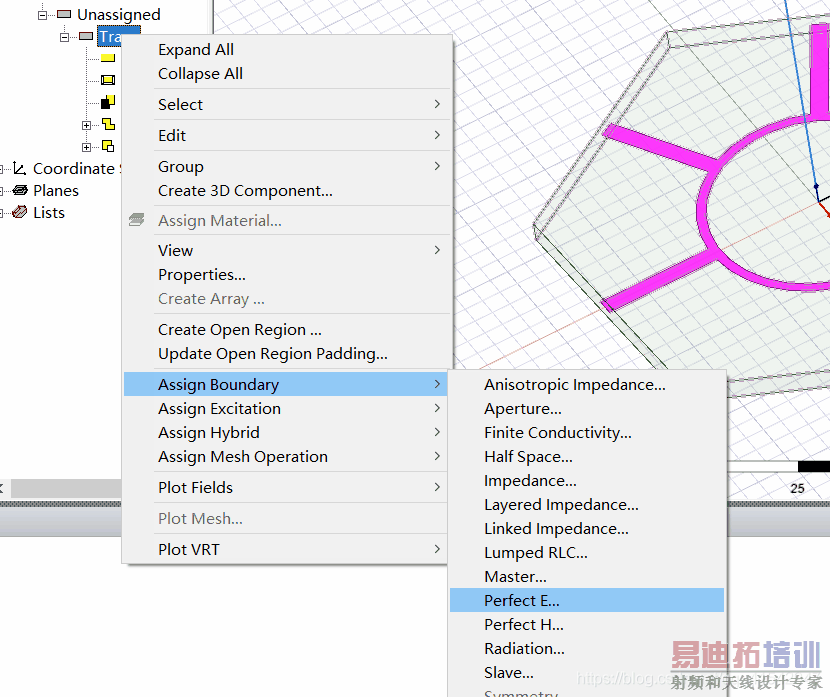
Task: Select Aperture... boundary
Action: tap(587, 409)
